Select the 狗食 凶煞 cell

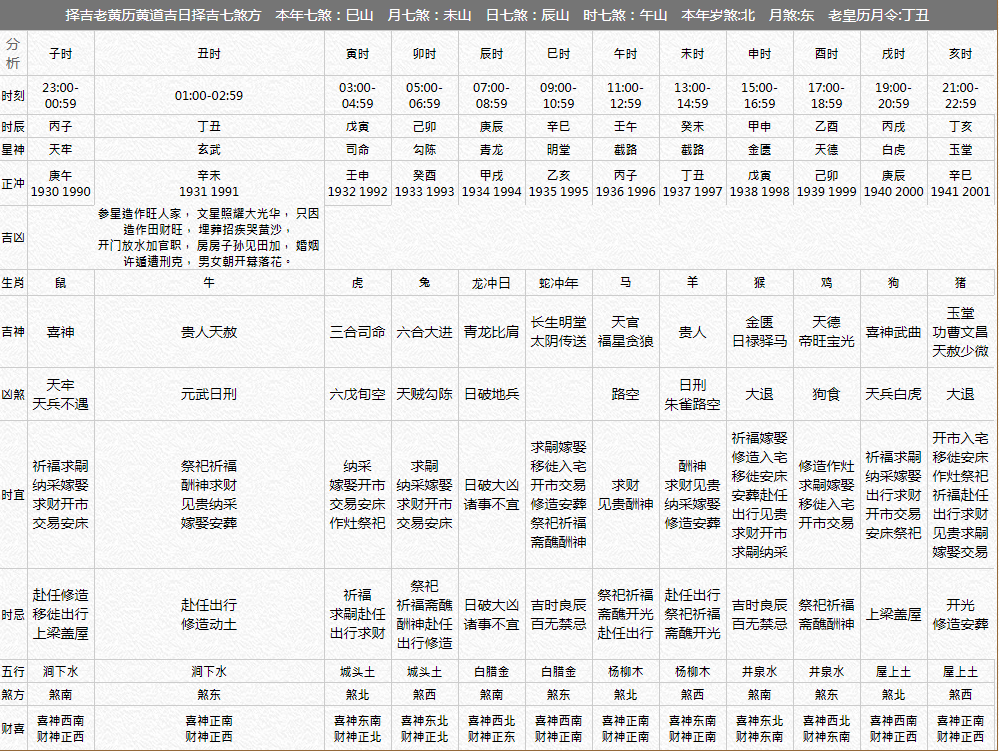click(x=826, y=394)
